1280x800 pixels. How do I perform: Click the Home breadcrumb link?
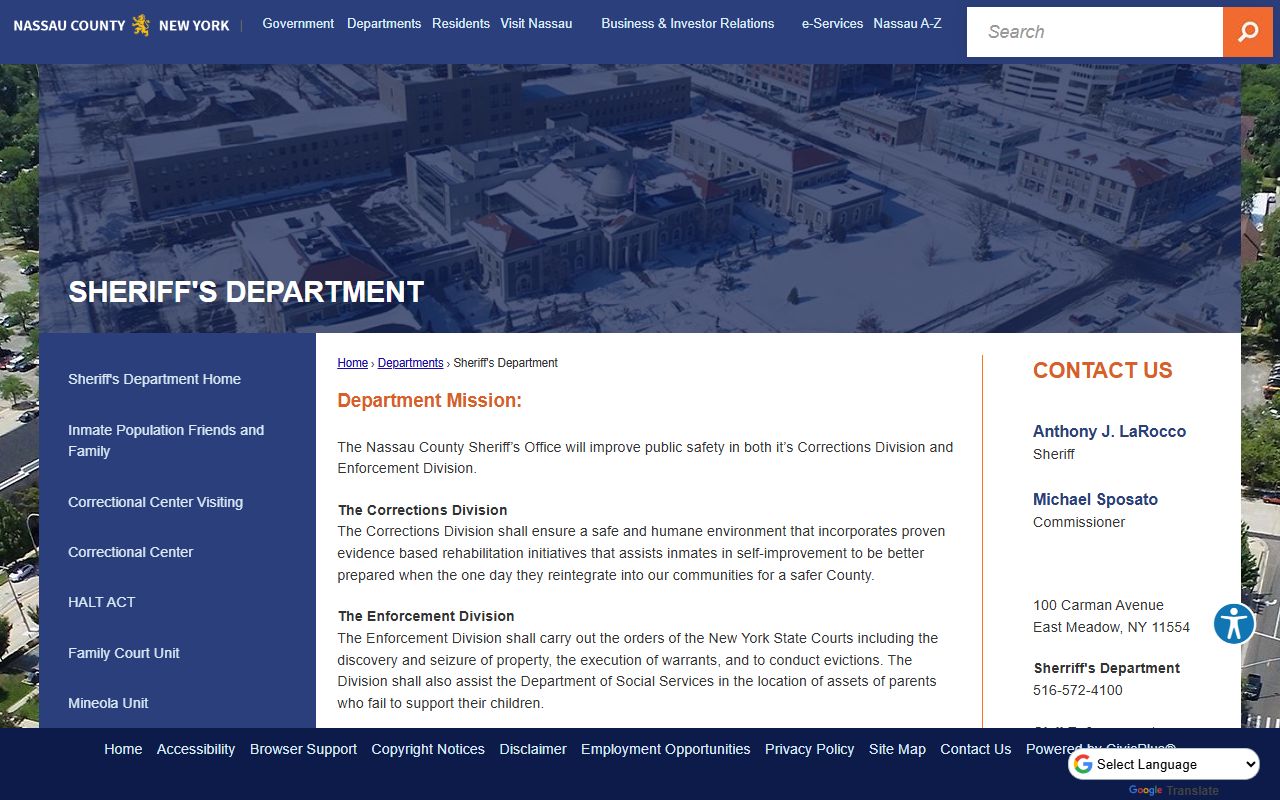point(352,363)
